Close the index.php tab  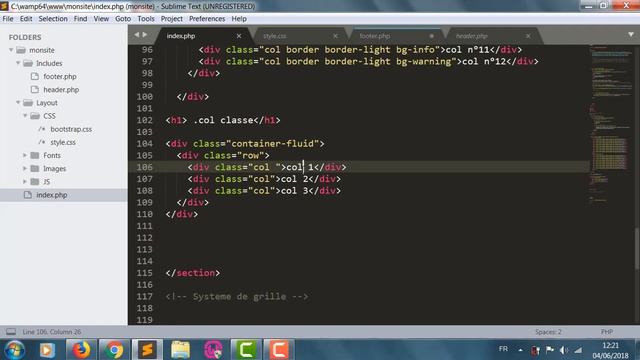pyautogui.click(x=239, y=36)
